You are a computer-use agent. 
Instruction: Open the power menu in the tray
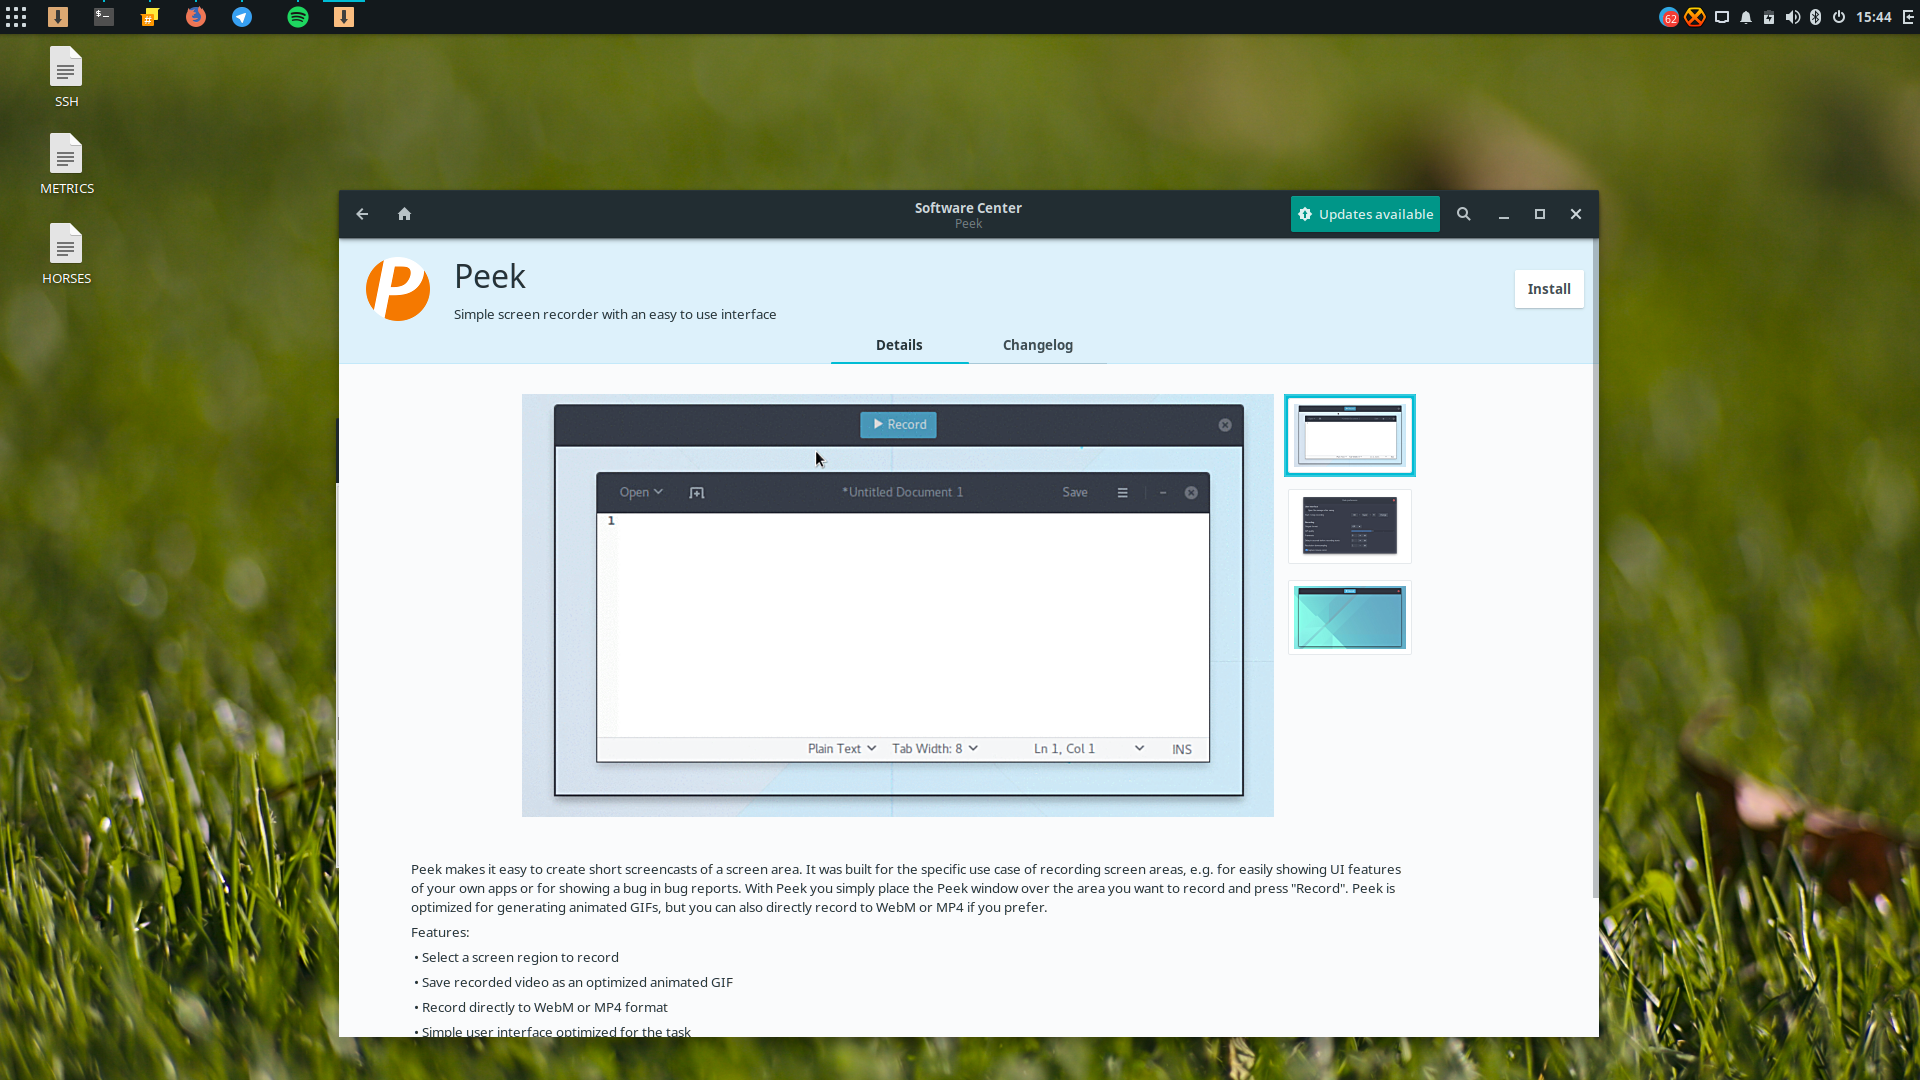pos(1839,17)
